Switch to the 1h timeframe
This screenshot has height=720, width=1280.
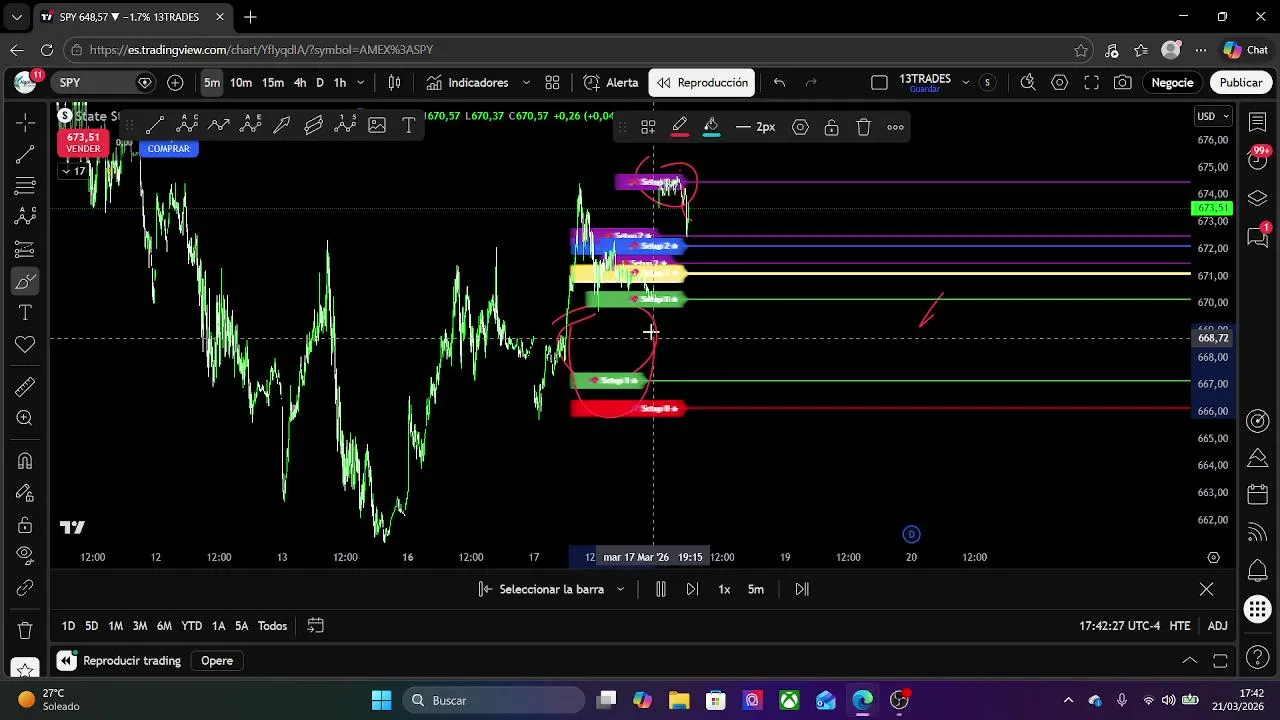point(340,83)
